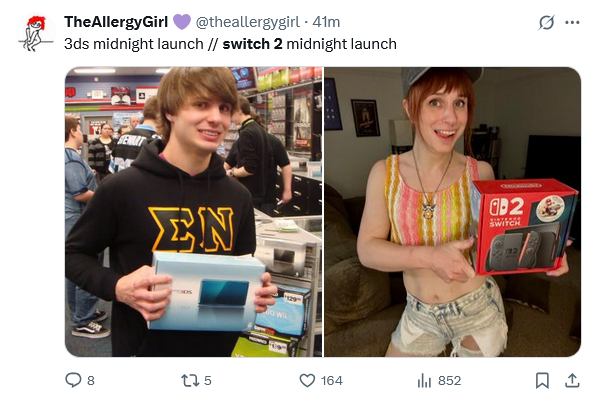Open TheAllergyGirl profile avatar

35,33
